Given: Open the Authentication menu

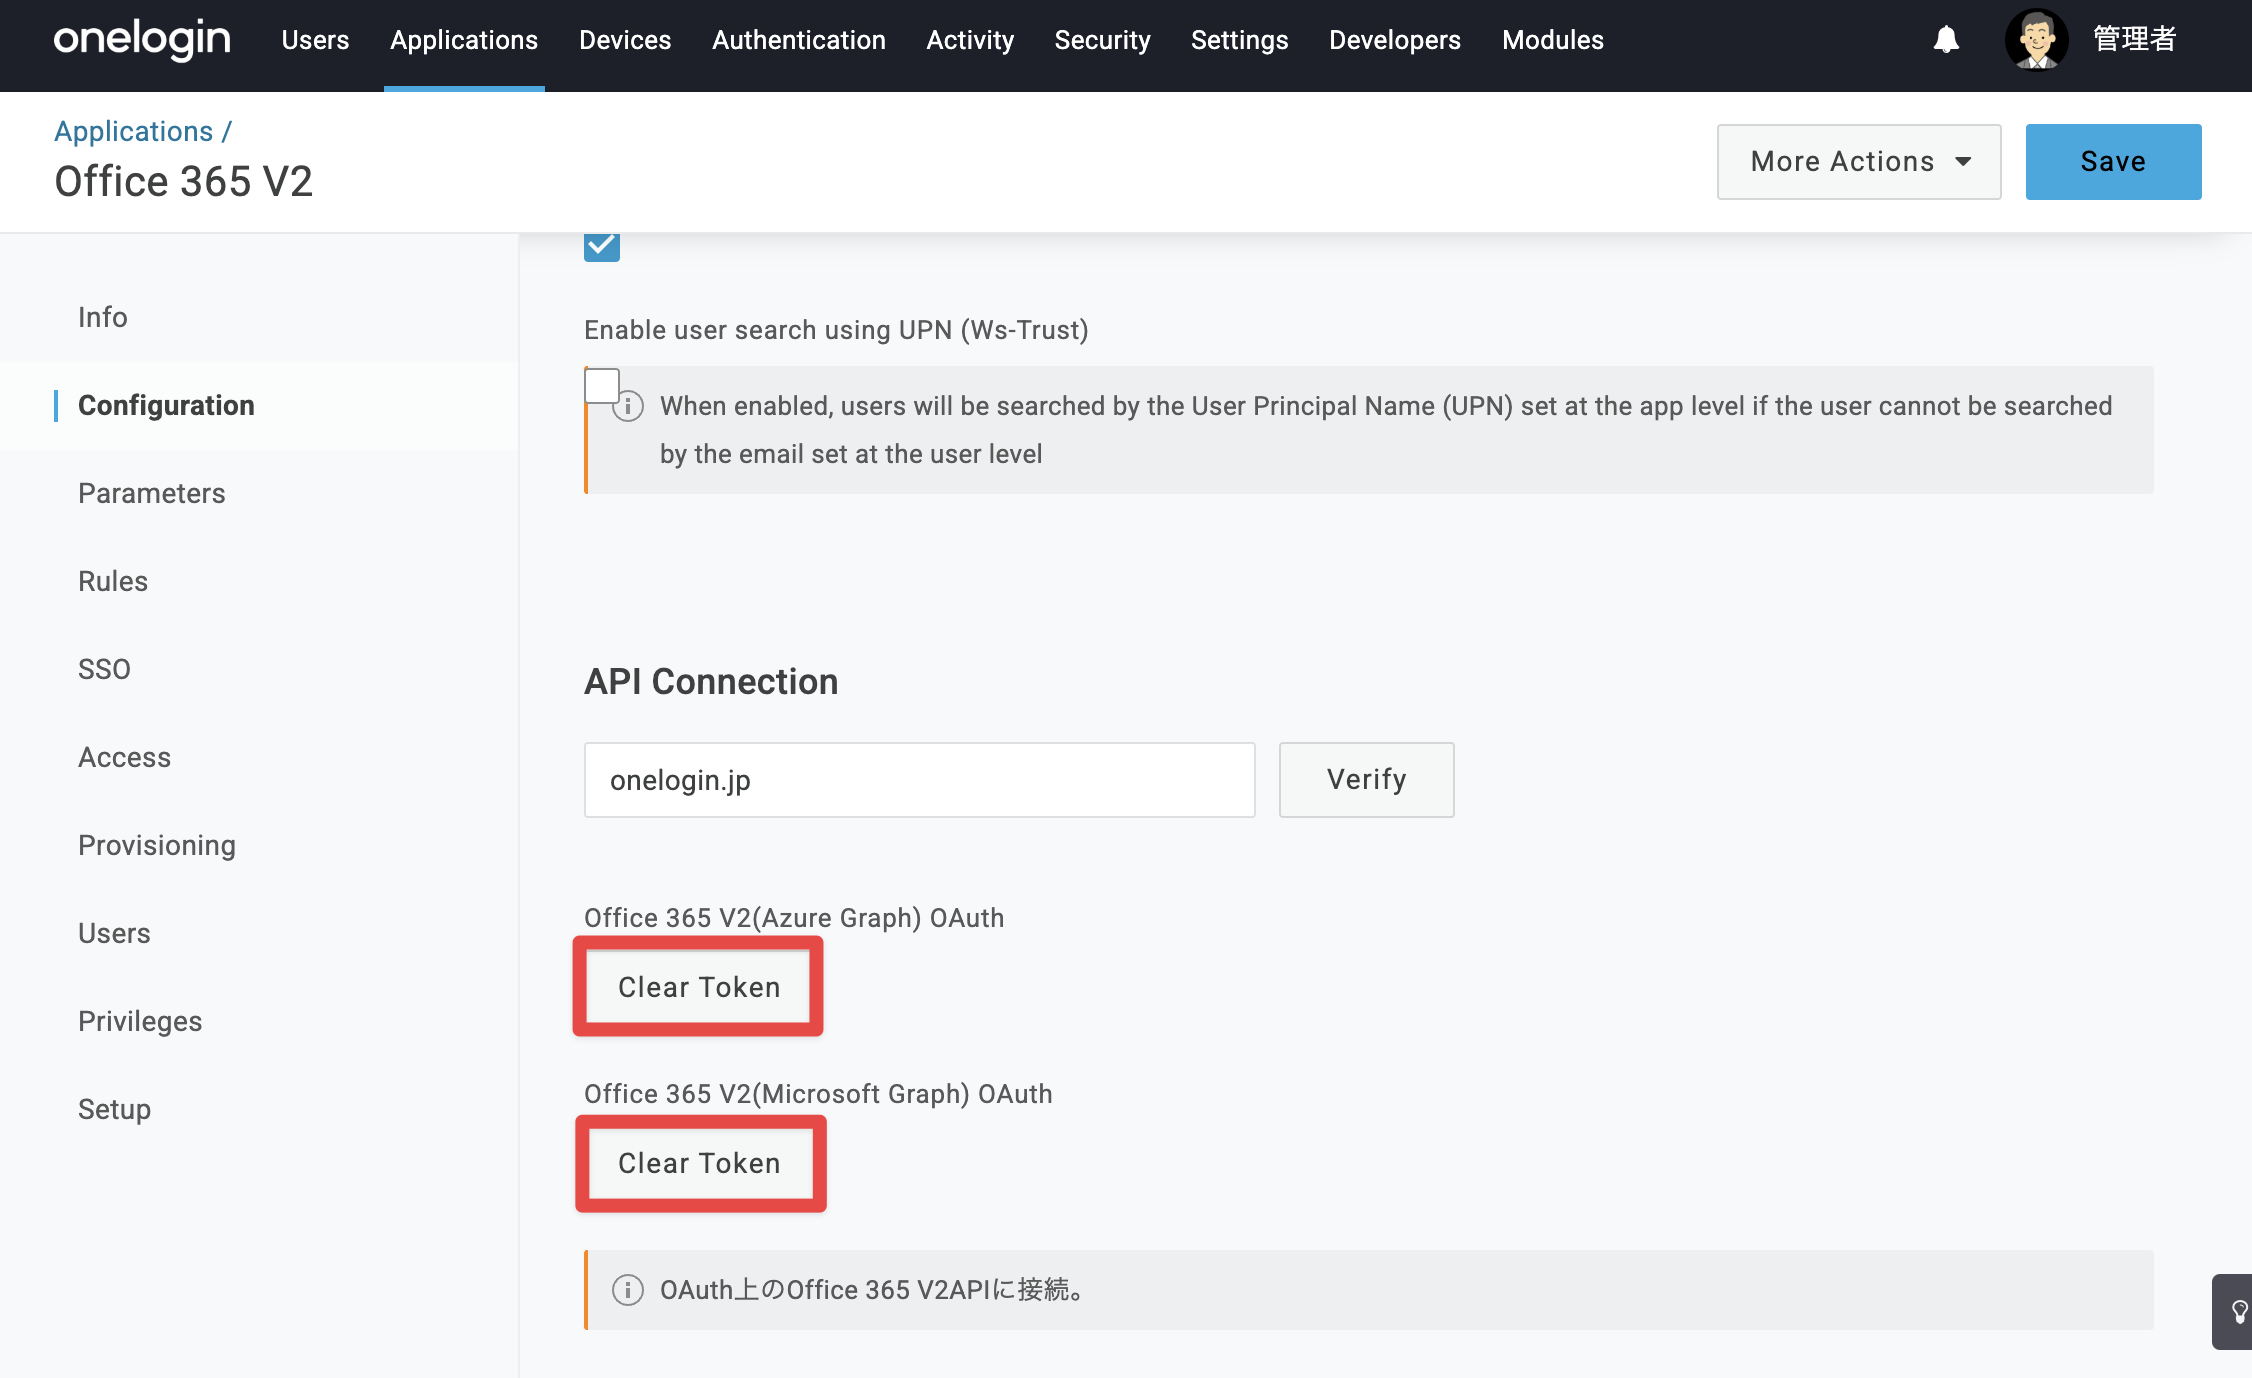Looking at the screenshot, I should point(799,40).
